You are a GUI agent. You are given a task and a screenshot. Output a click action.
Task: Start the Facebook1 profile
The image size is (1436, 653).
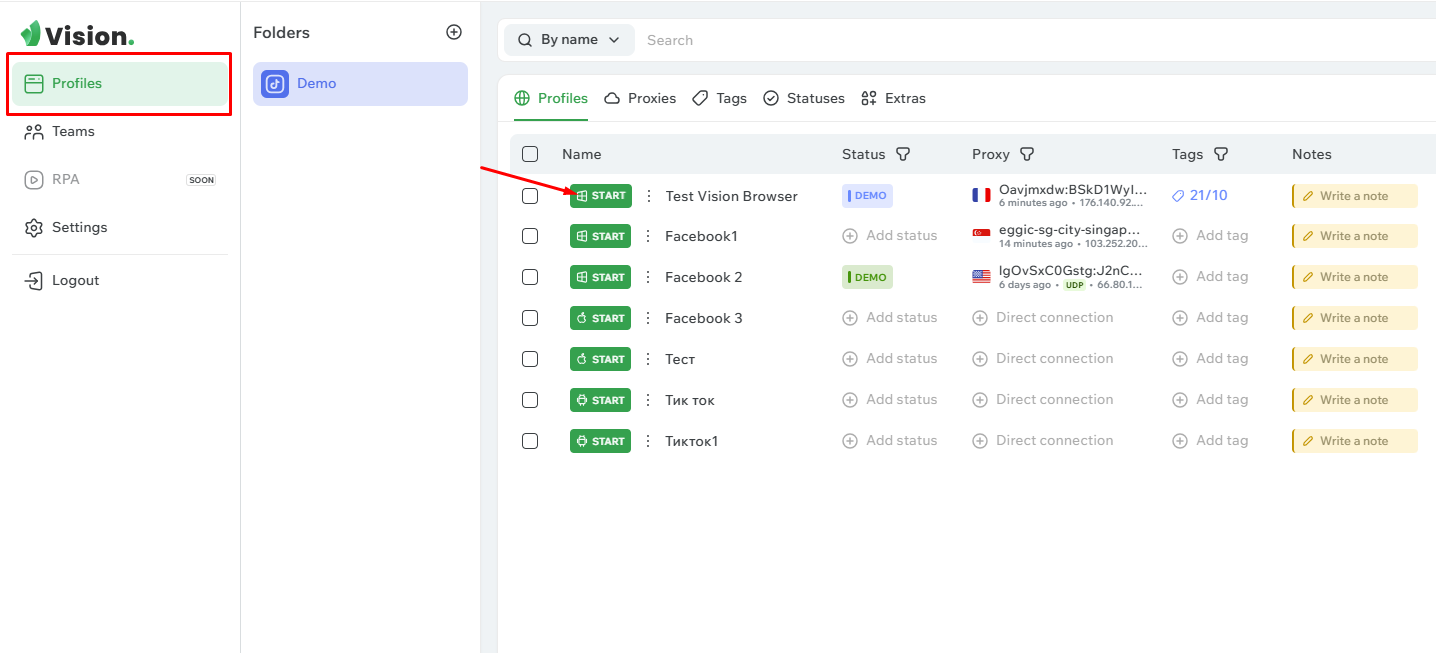click(x=601, y=236)
